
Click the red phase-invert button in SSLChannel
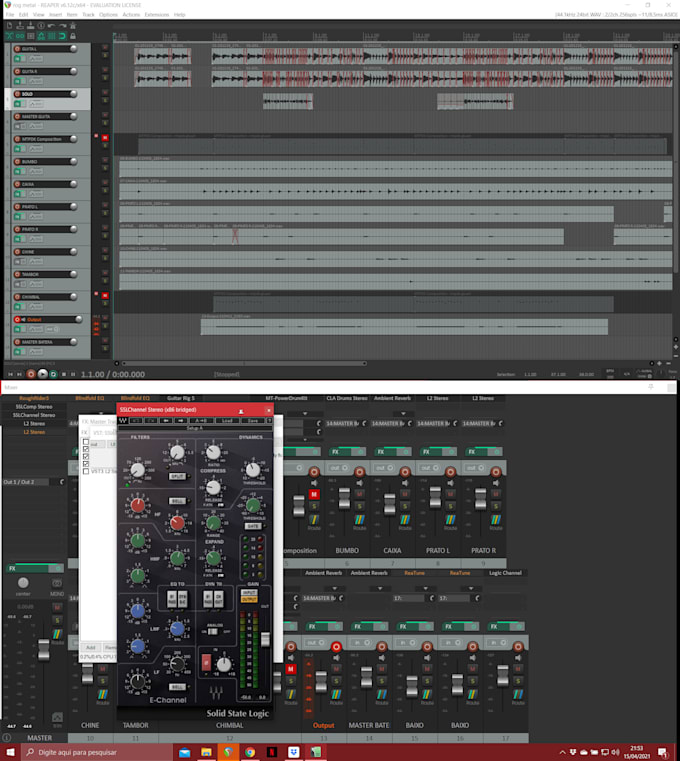pos(206,662)
